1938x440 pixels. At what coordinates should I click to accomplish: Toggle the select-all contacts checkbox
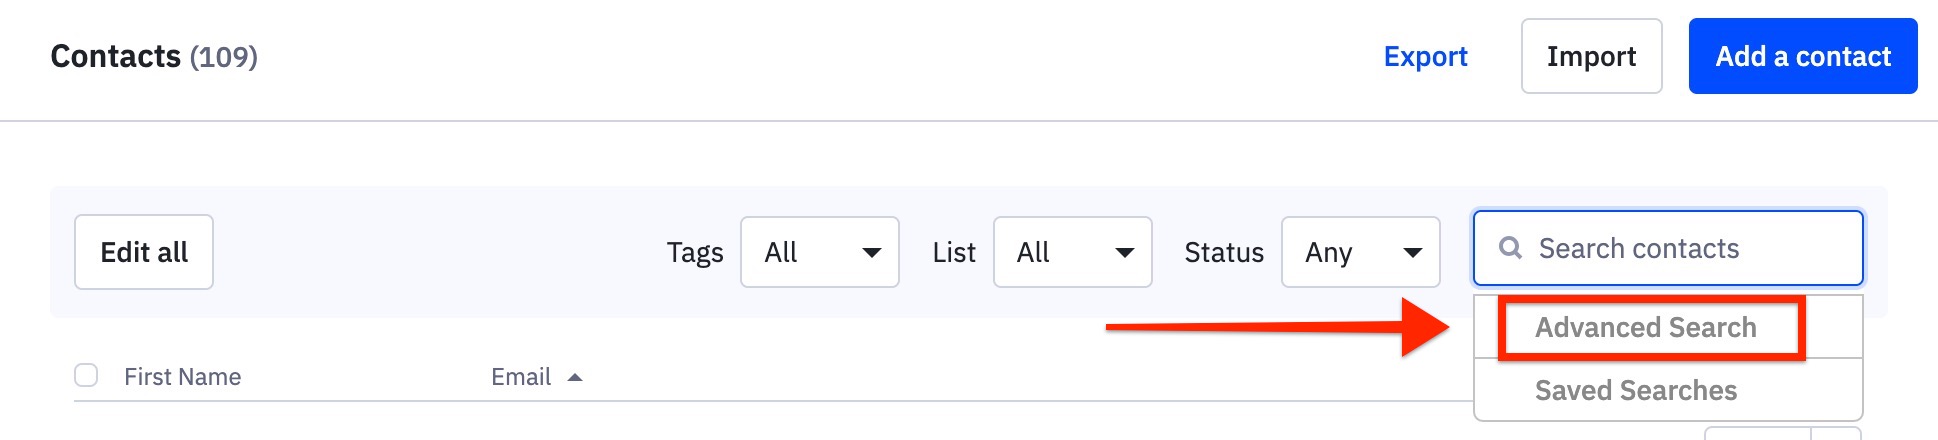point(86,375)
